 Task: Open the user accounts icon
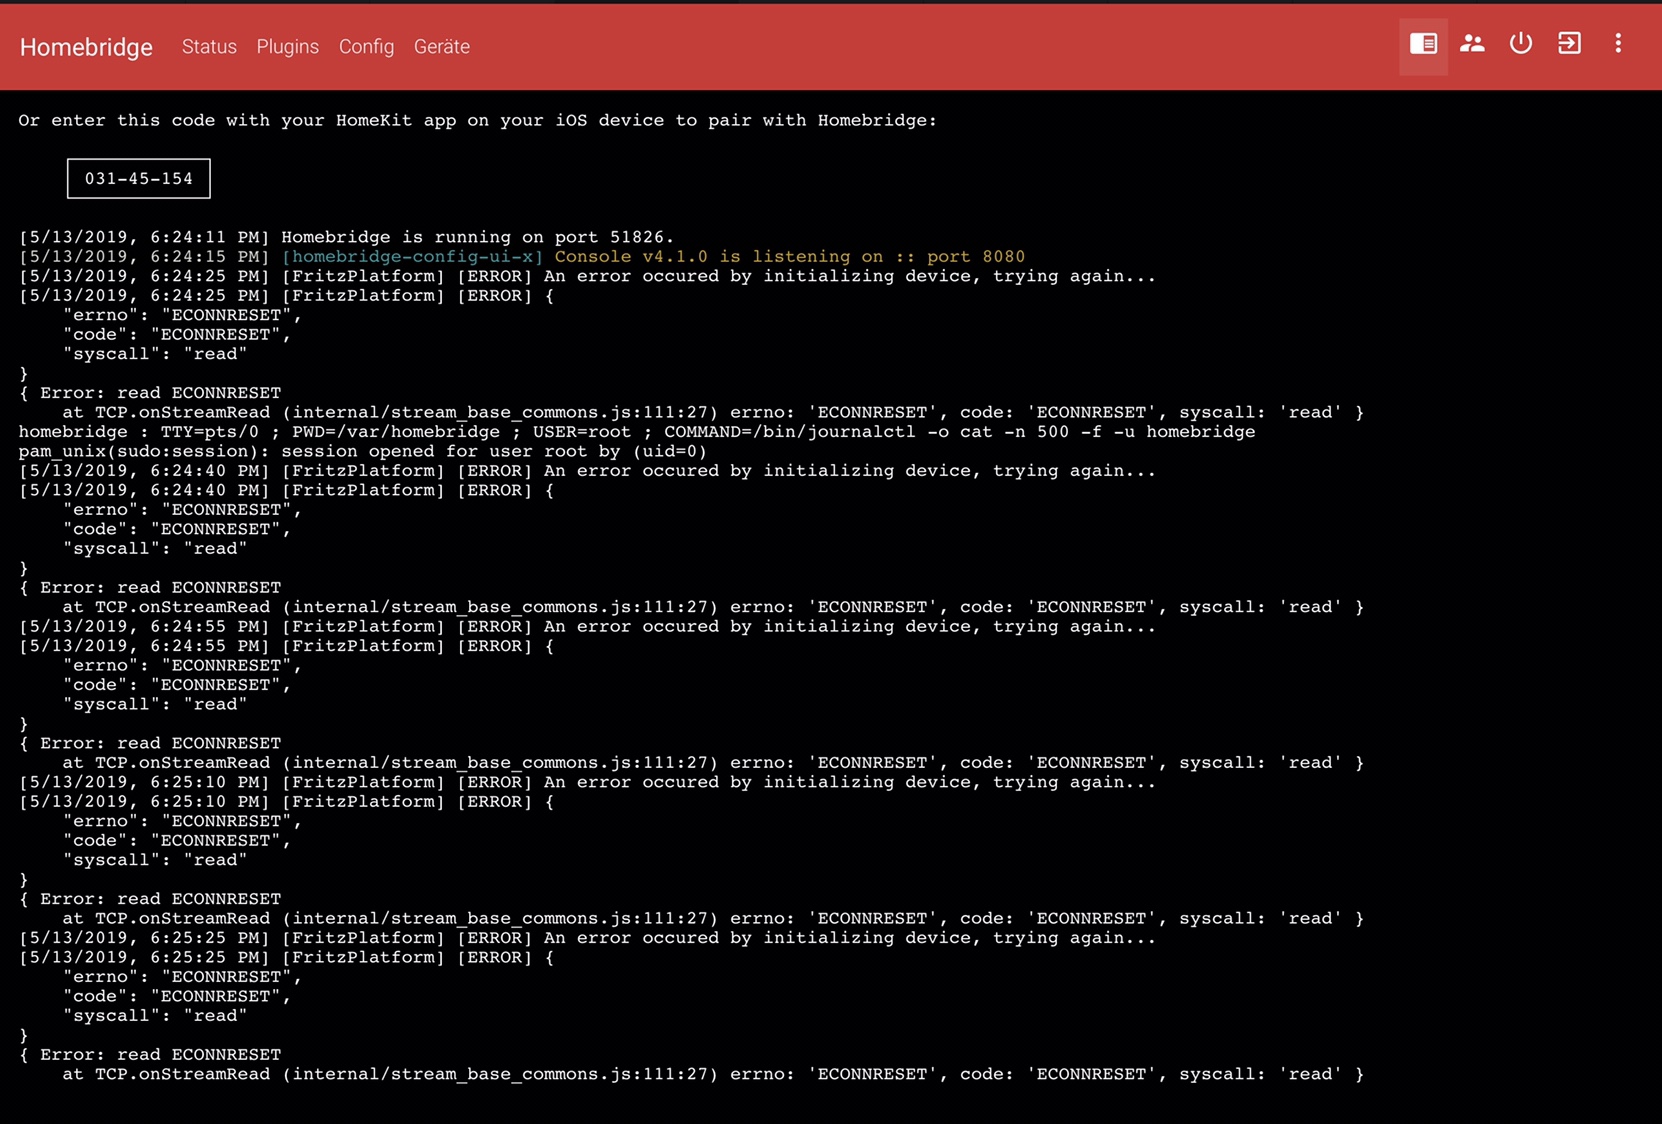click(1472, 44)
